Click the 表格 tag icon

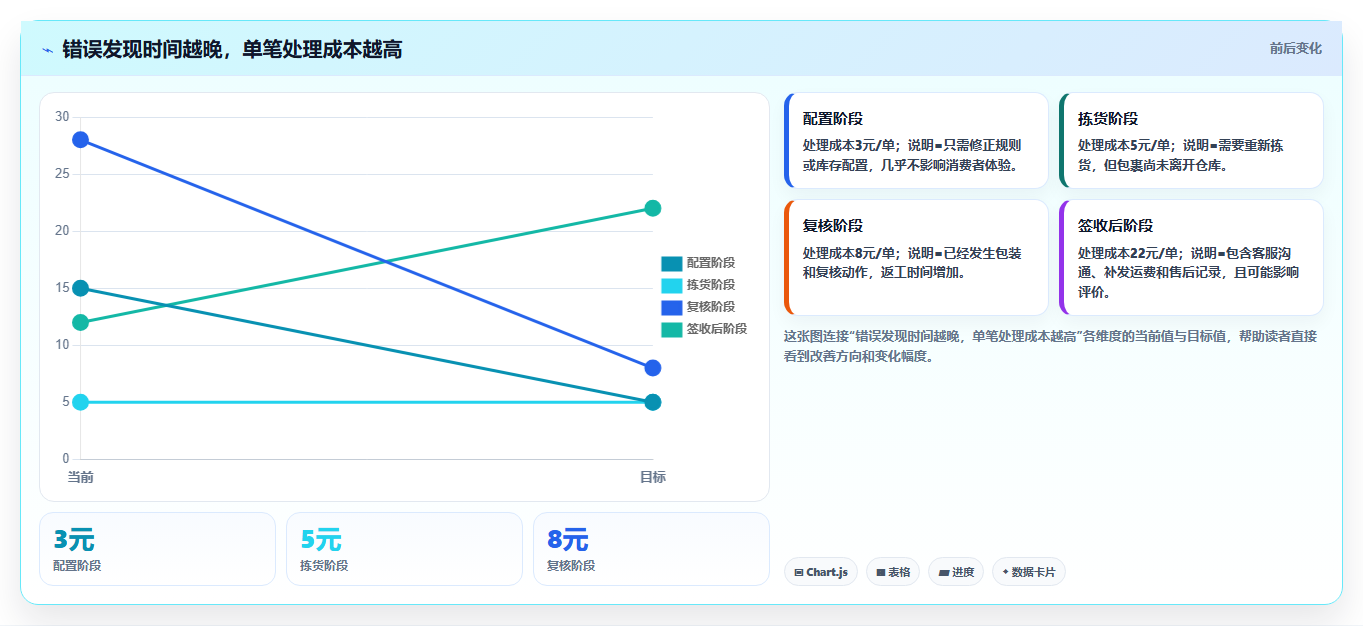coord(881,573)
